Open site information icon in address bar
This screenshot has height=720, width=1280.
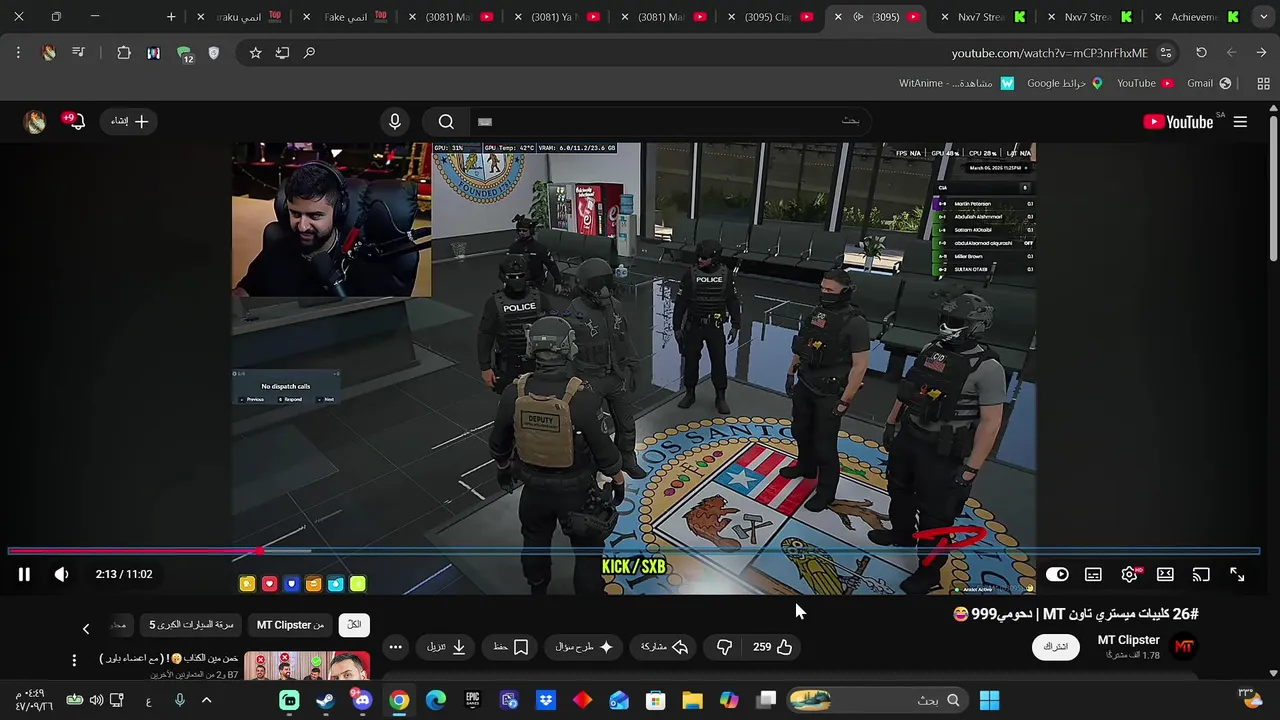[1166, 53]
